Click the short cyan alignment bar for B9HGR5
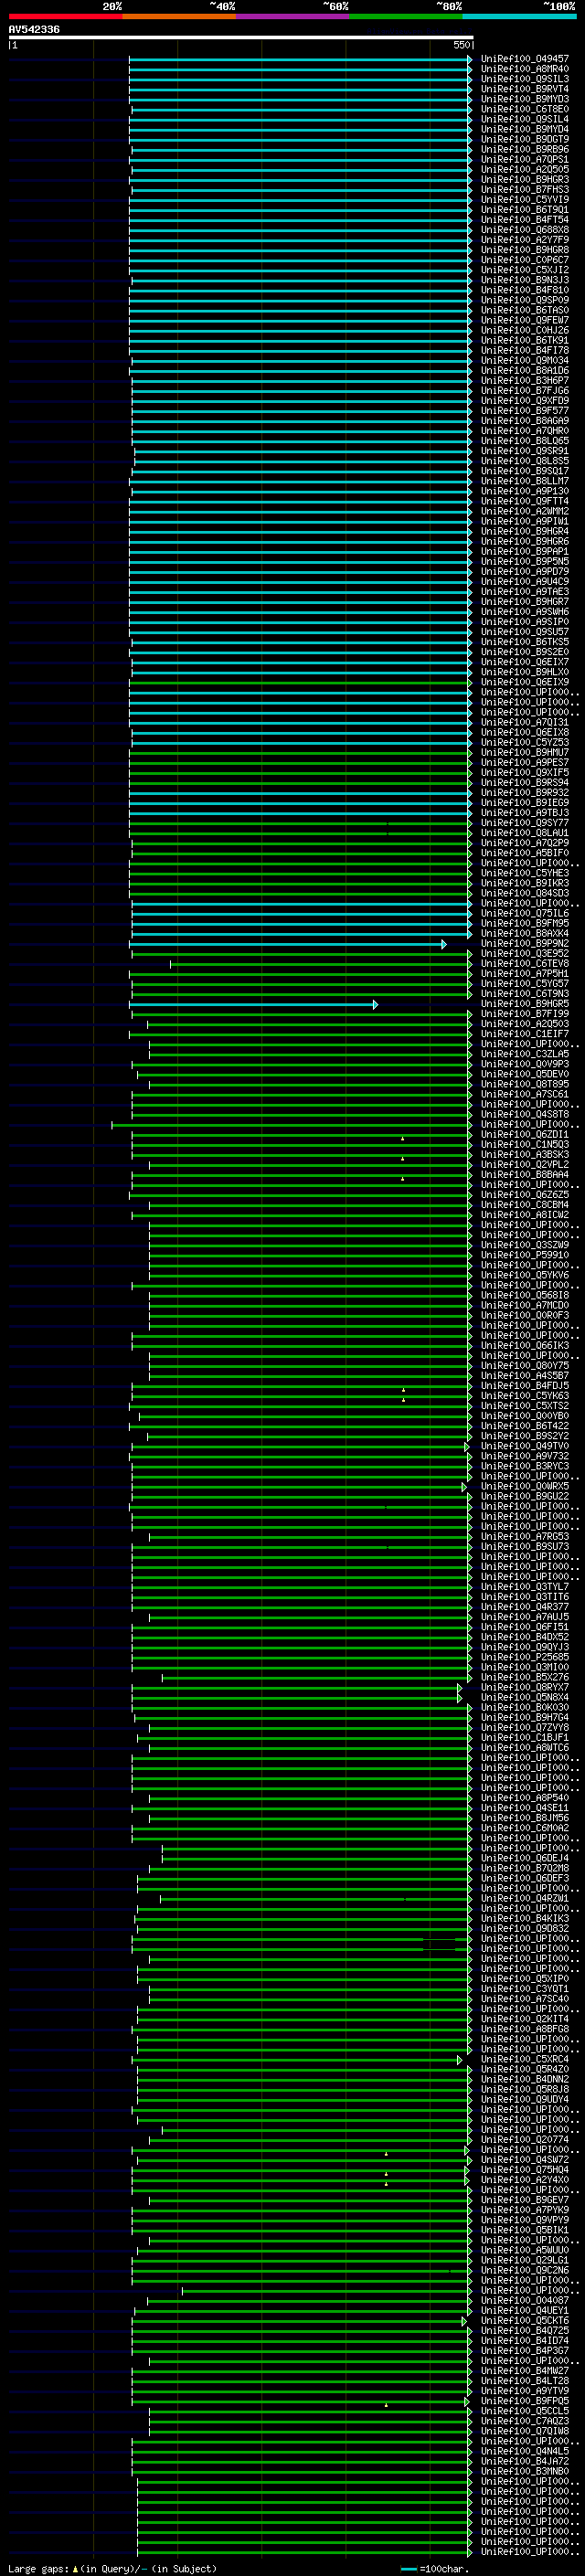This screenshot has width=585, height=2576. pyautogui.click(x=254, y=1004)
